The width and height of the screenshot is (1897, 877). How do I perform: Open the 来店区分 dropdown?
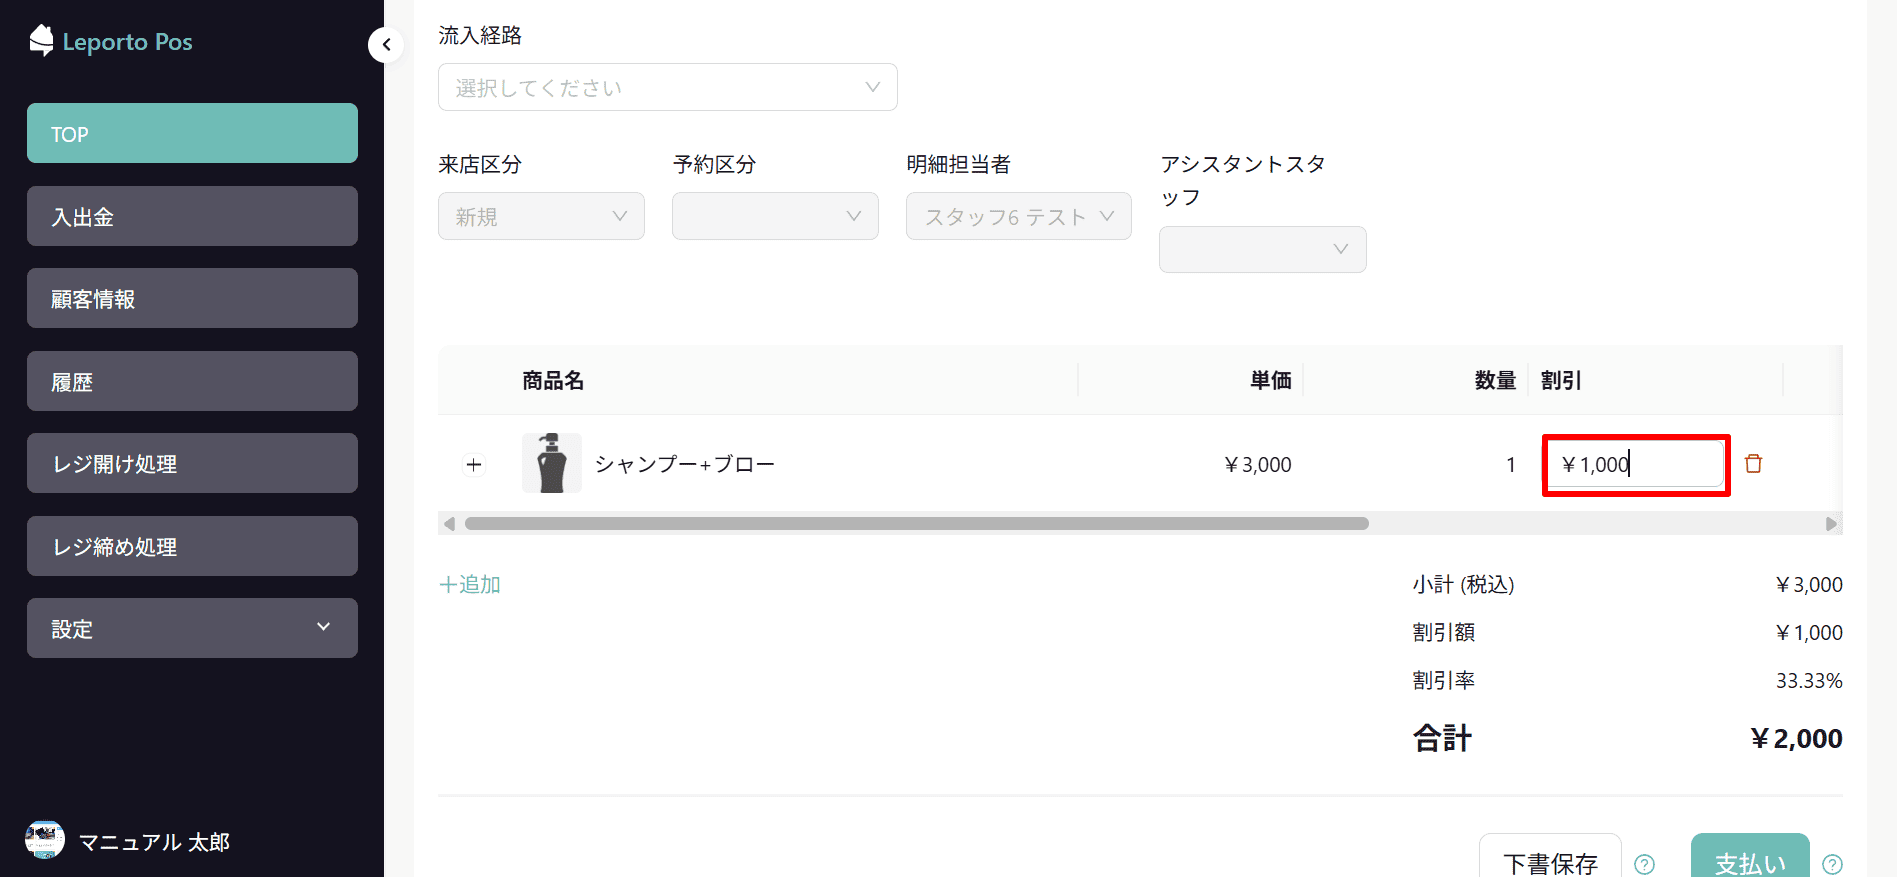541,216
